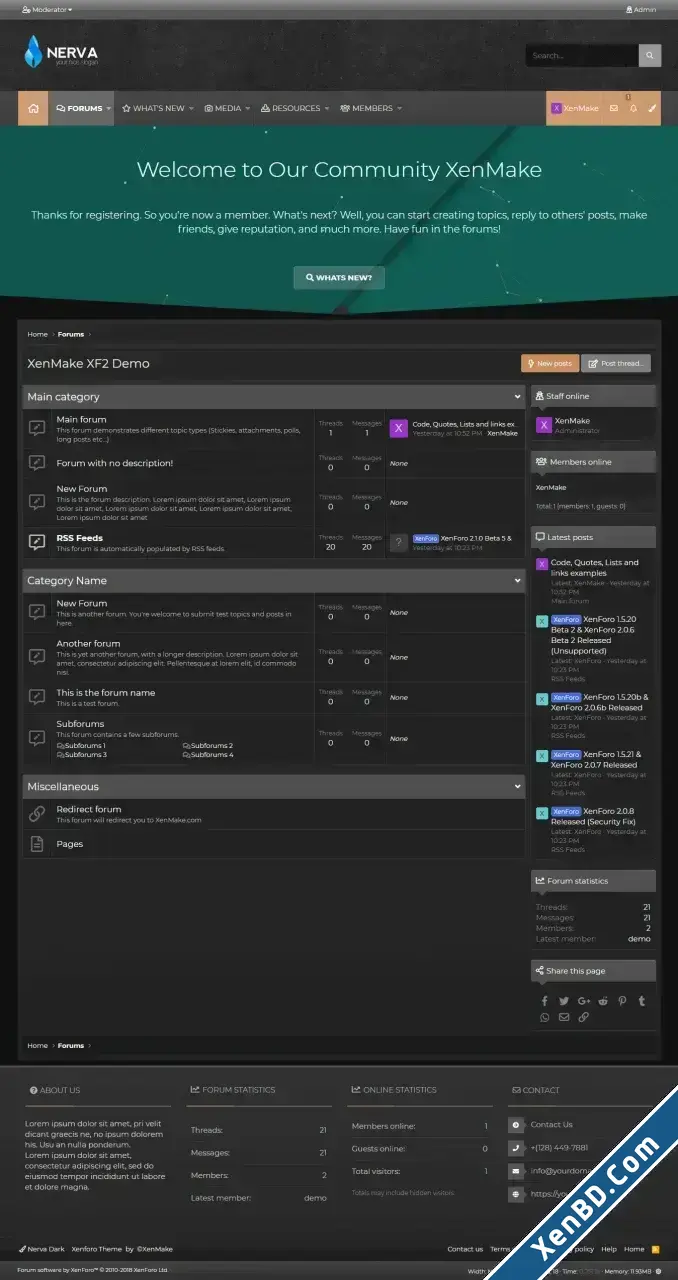Image resolution: width=678 pixels, height=1280 pixels.
Task: Click the paintbrush style chooser icon
Action: pos(652,108)
